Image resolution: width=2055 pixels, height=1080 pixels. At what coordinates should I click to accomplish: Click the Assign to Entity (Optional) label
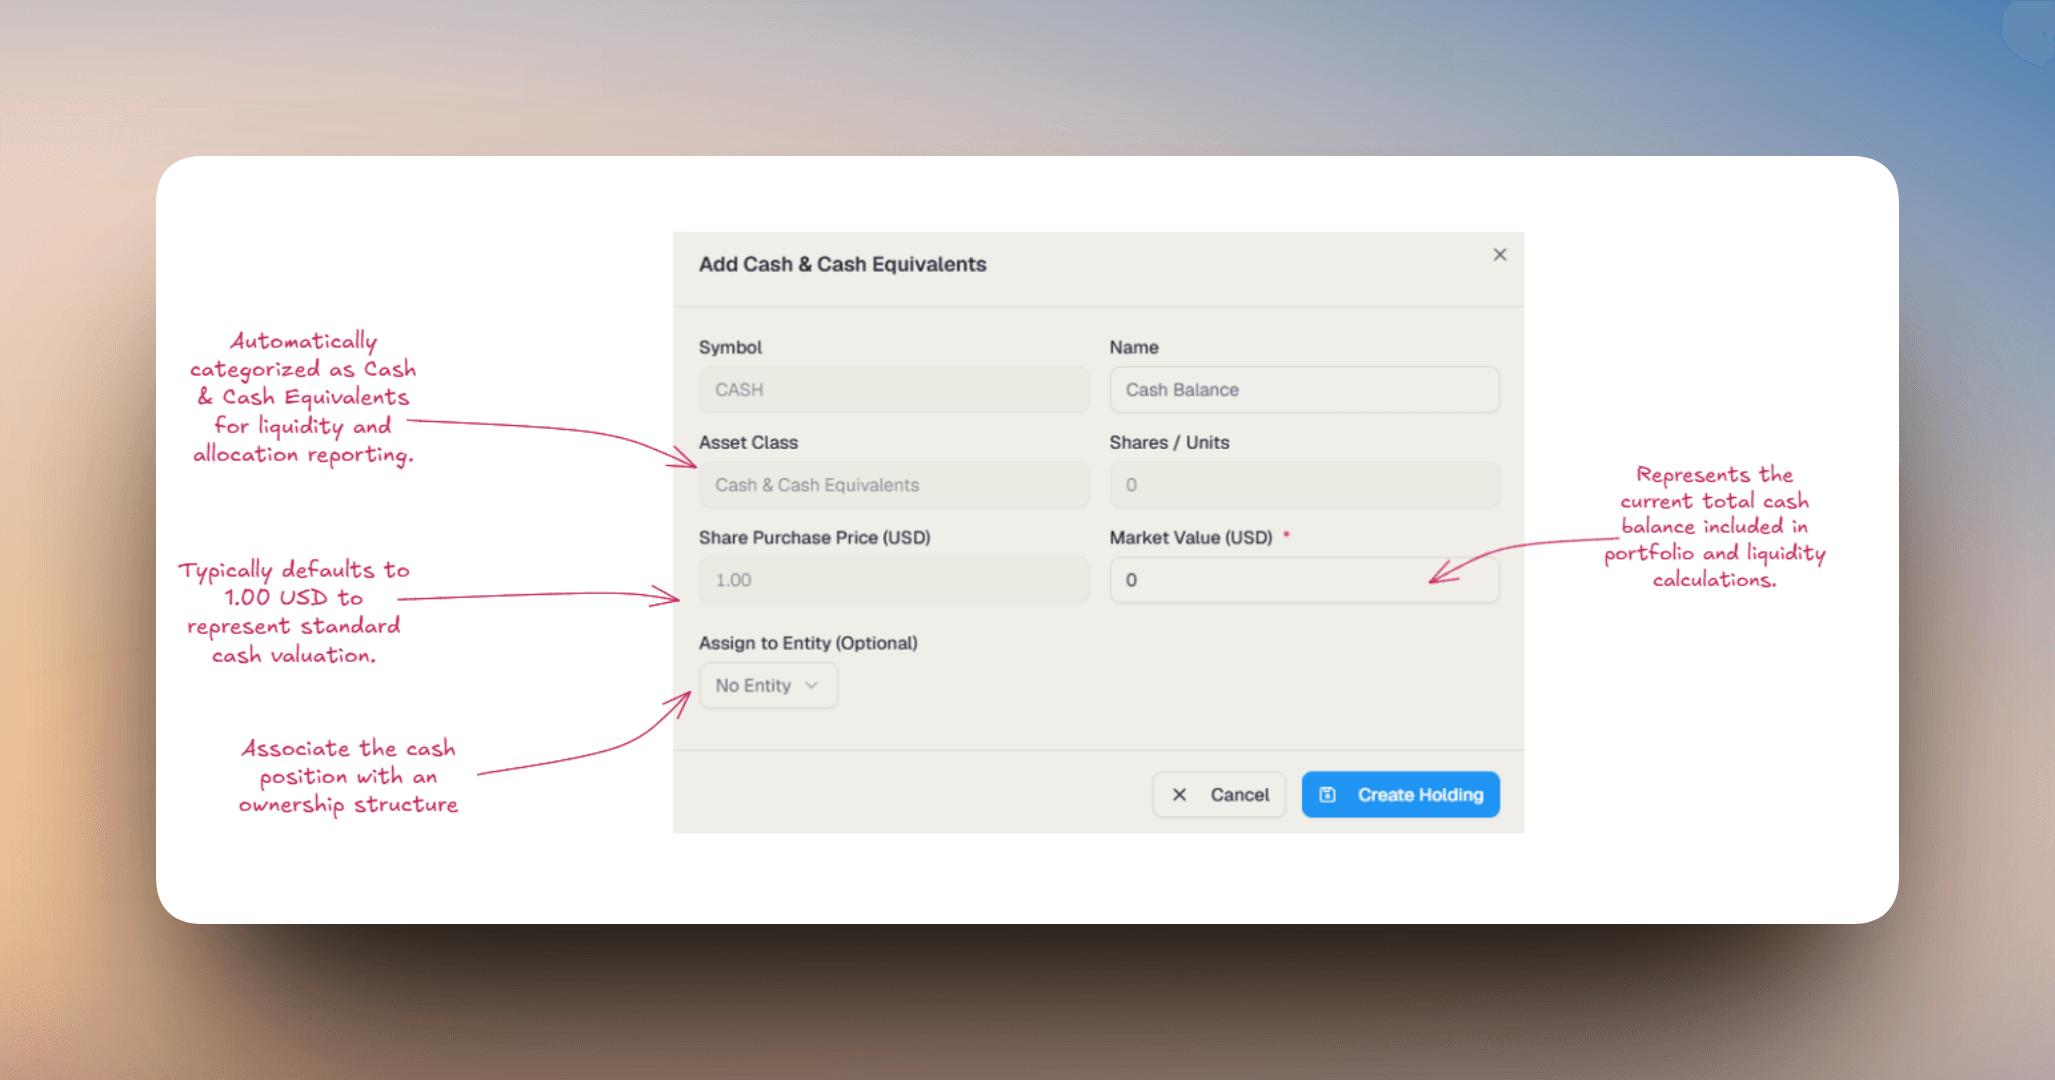(808, 643)
